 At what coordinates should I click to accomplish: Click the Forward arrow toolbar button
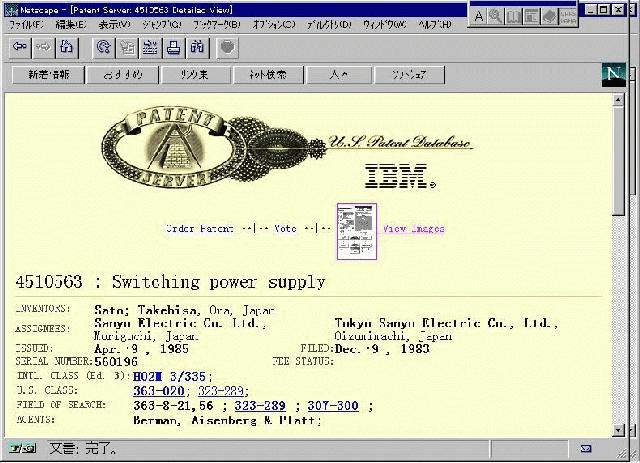[43, 46]
